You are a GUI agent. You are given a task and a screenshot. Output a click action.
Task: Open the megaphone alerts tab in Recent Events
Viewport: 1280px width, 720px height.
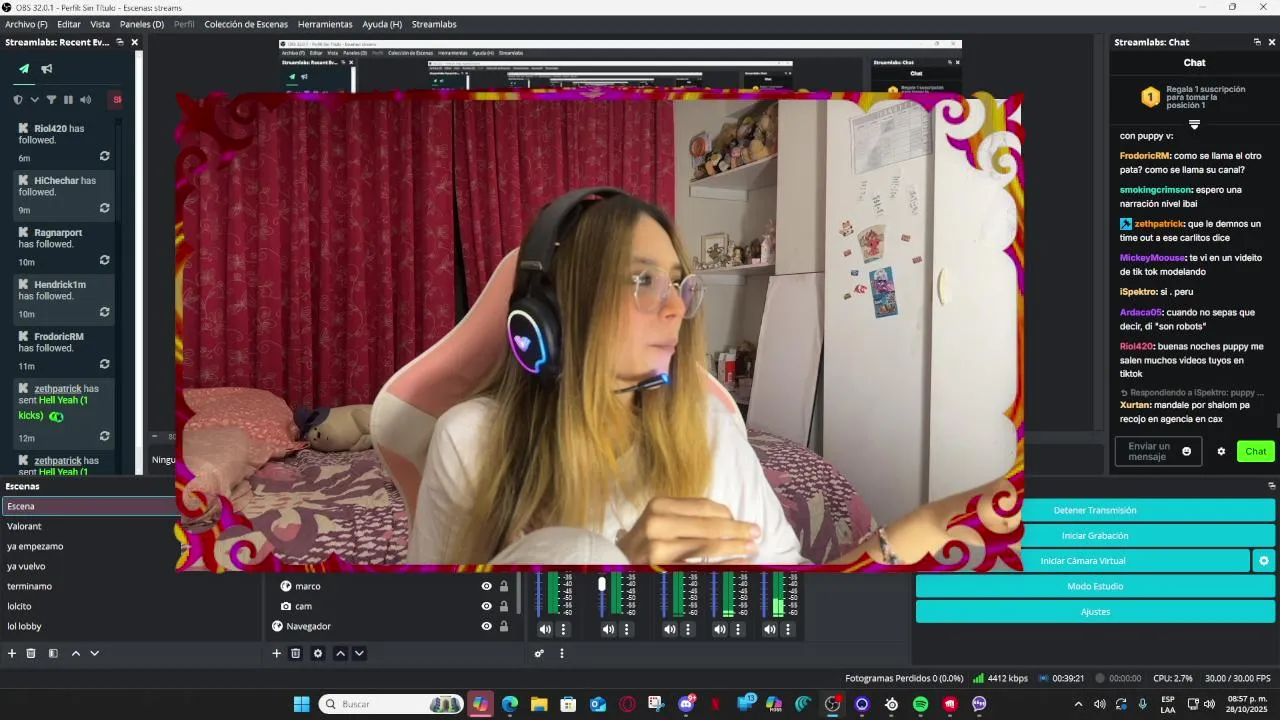(46, 69)
